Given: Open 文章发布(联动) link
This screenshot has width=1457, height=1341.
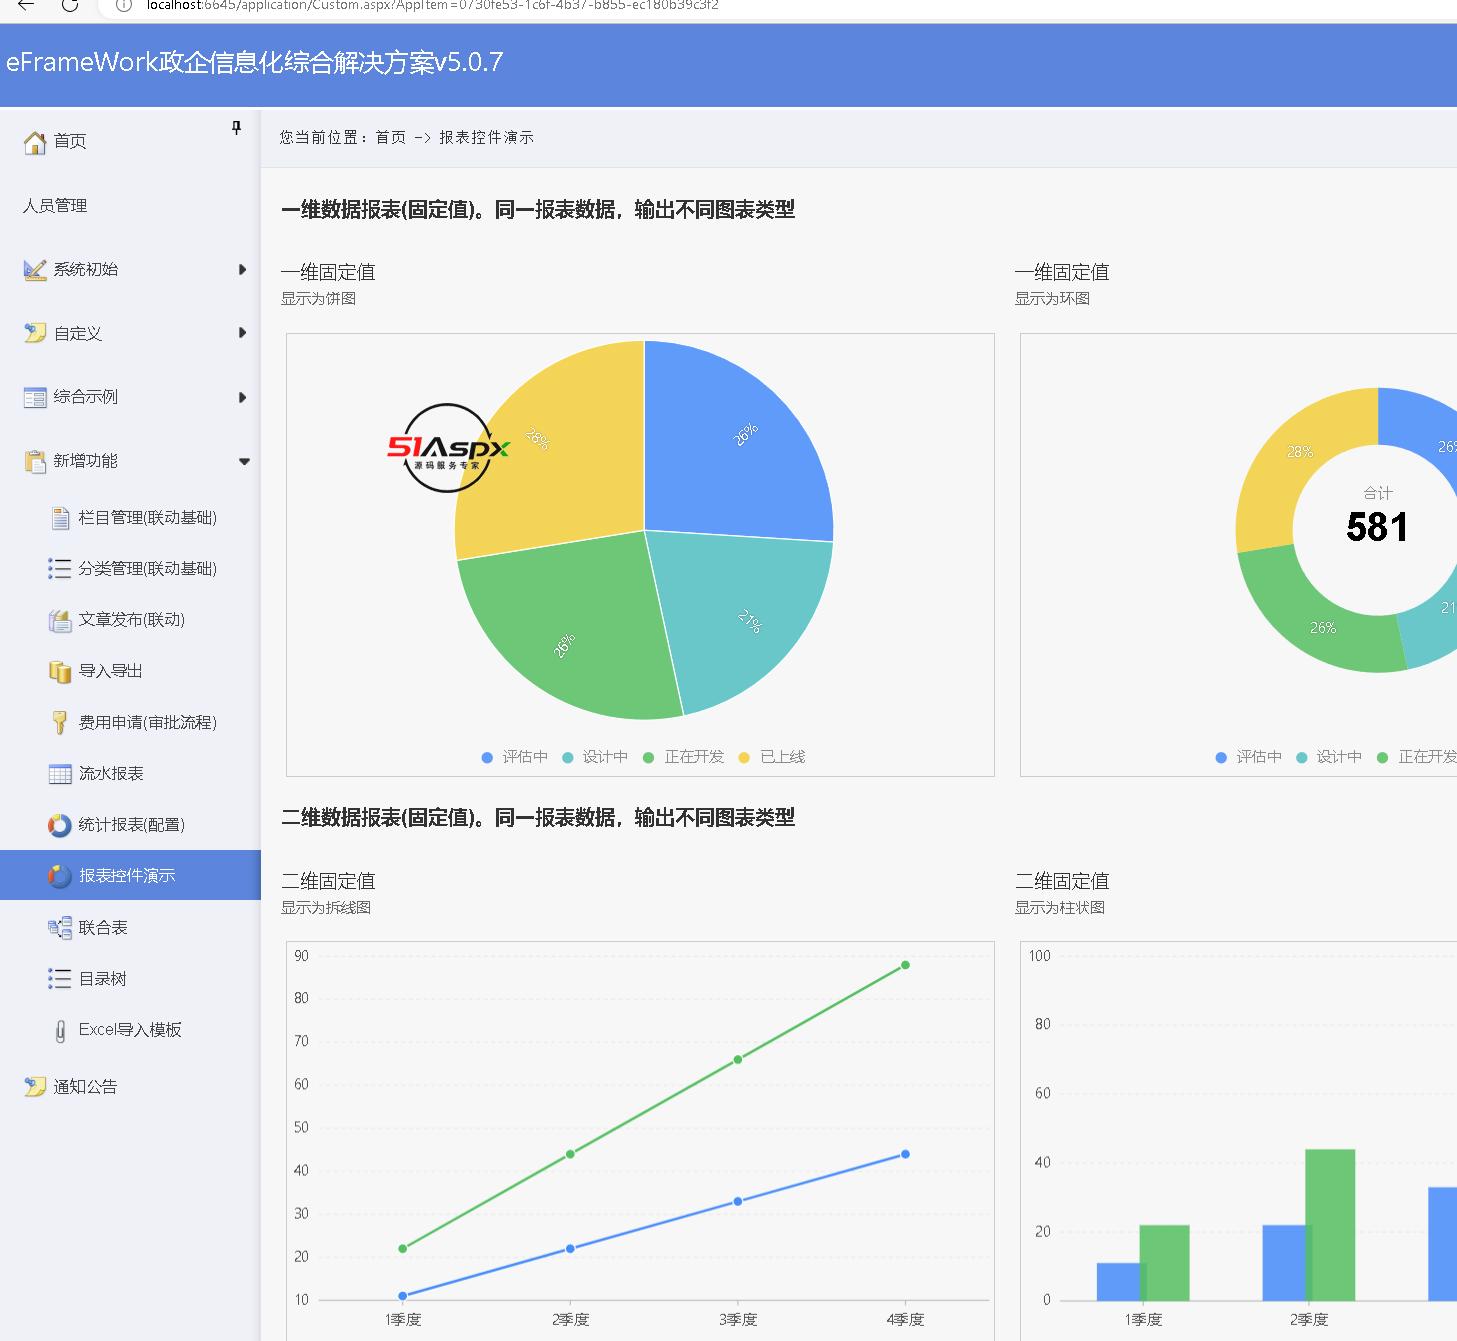Looking at the screenshot, I should tap(131, 620).
